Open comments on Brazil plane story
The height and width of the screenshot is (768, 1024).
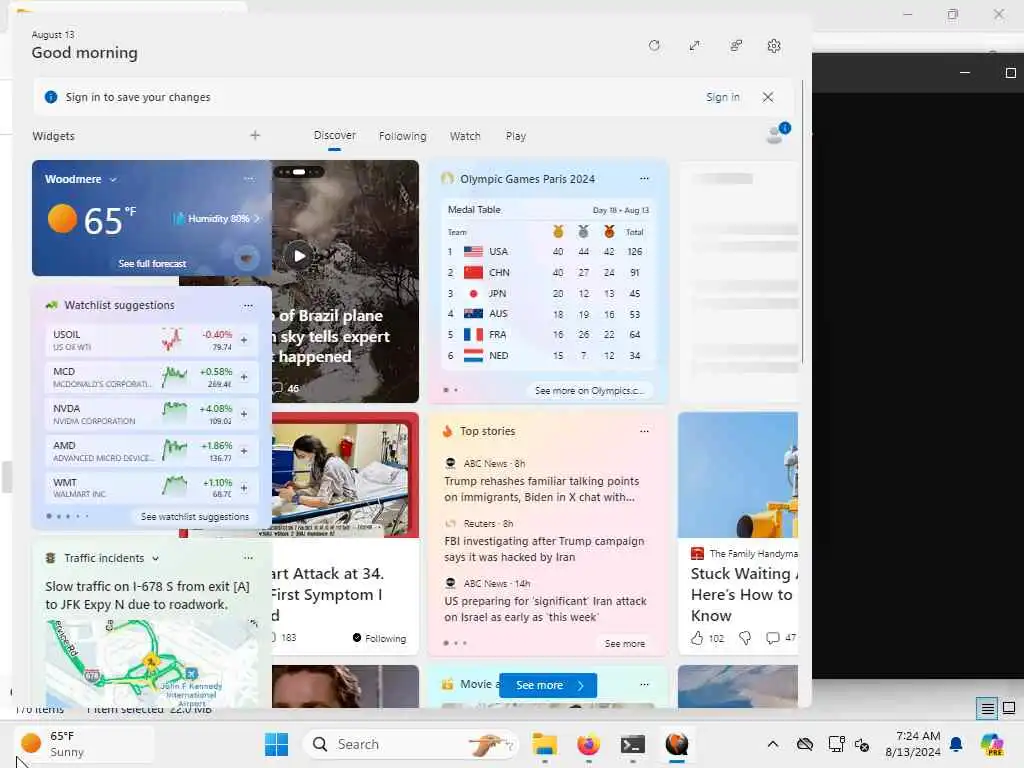(x=285, y=388)
